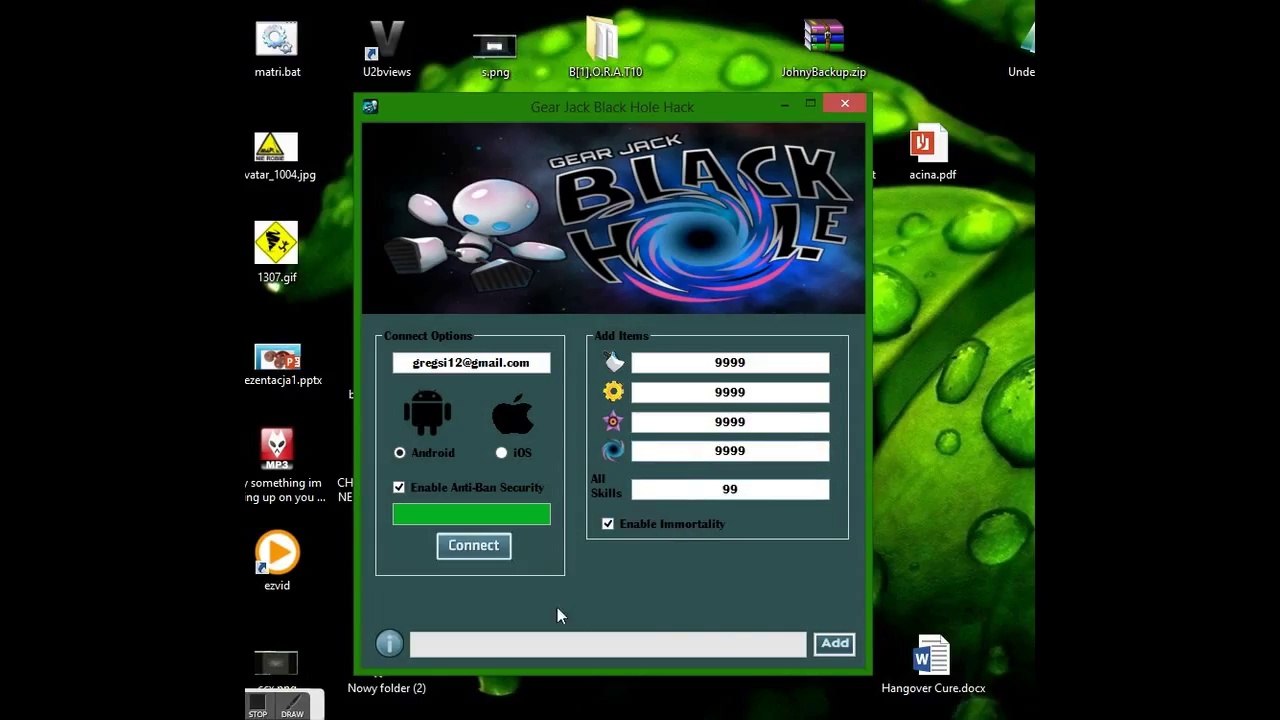Click the STOP recorder button
This screenshot has height=720, width=1280.
point(258,705)
